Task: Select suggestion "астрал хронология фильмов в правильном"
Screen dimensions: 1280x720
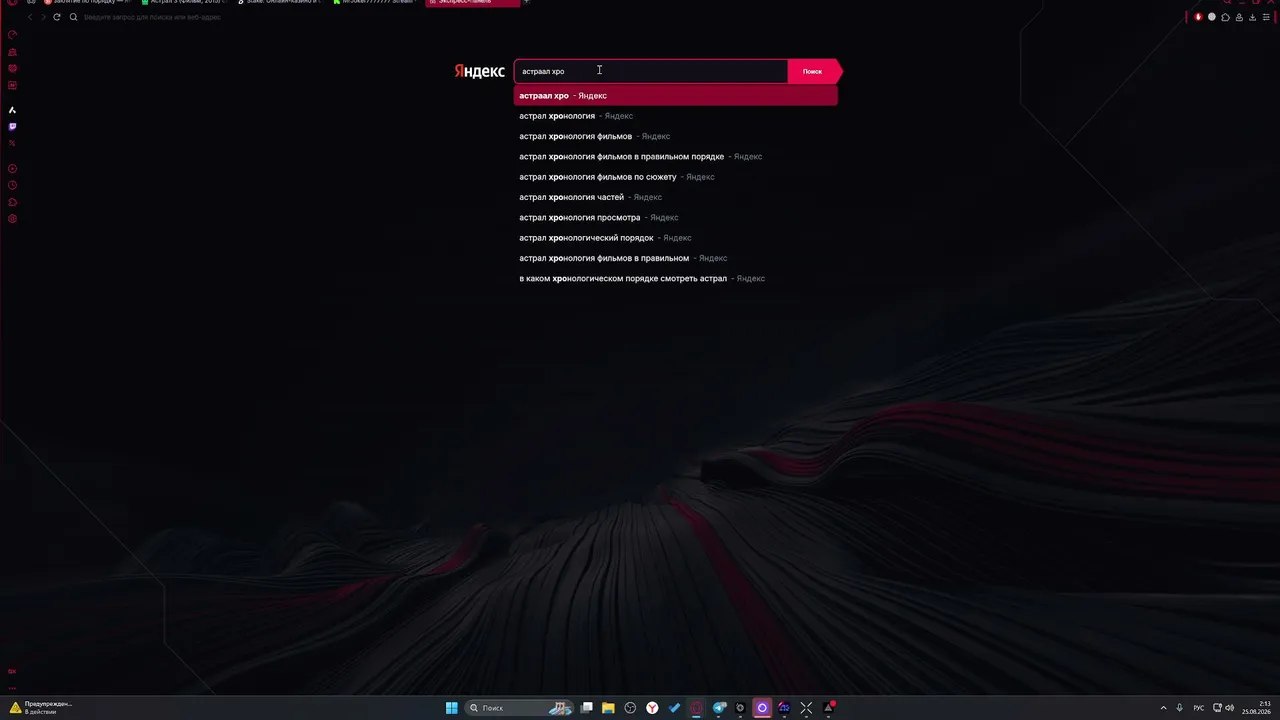Action: pos(676,258)
